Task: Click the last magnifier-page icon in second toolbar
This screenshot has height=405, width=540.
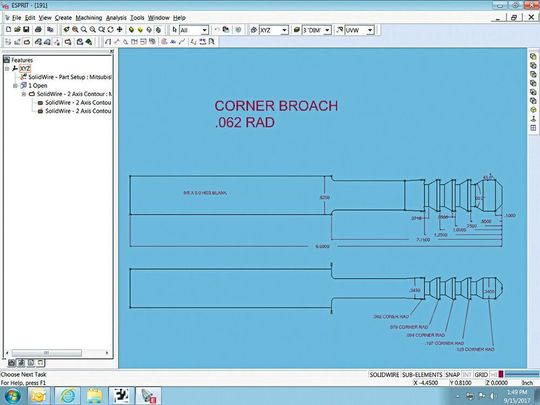Action: coord(211,42)
